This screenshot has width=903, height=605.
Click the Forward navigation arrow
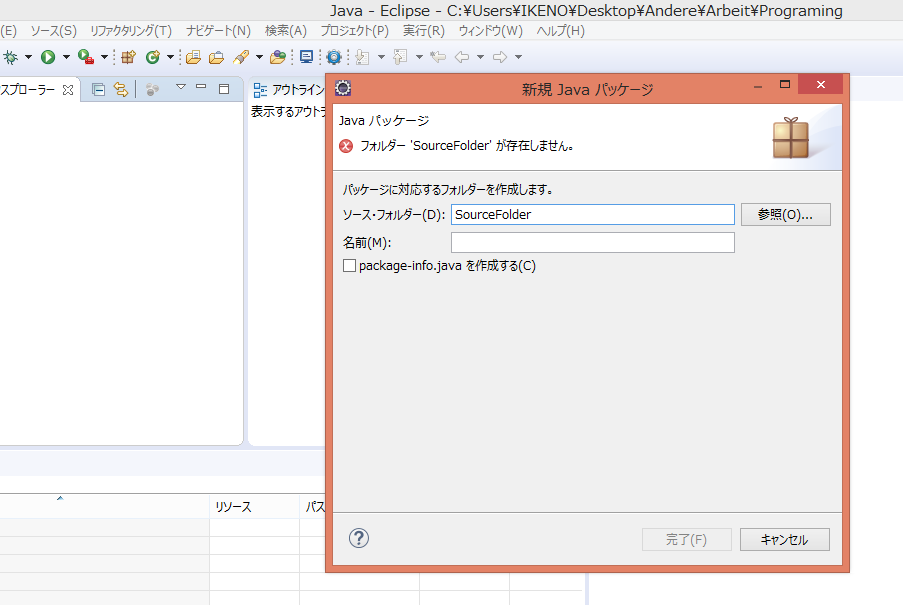[x=500, y=57]
